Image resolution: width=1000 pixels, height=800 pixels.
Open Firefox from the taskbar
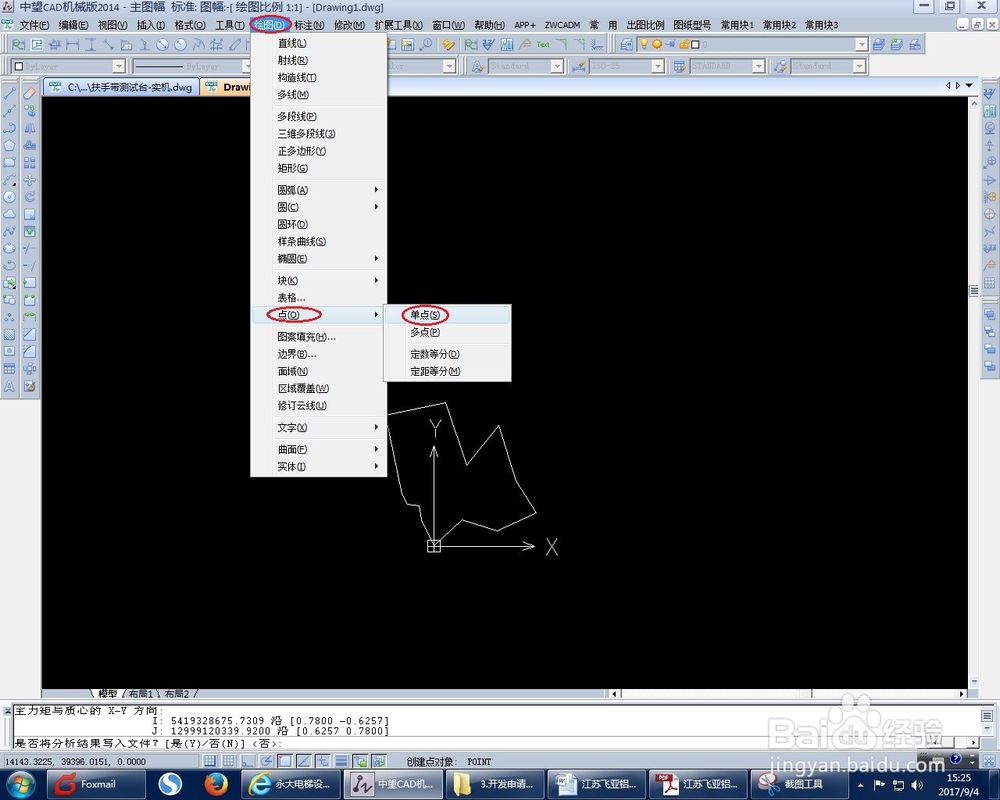[216, 784]
